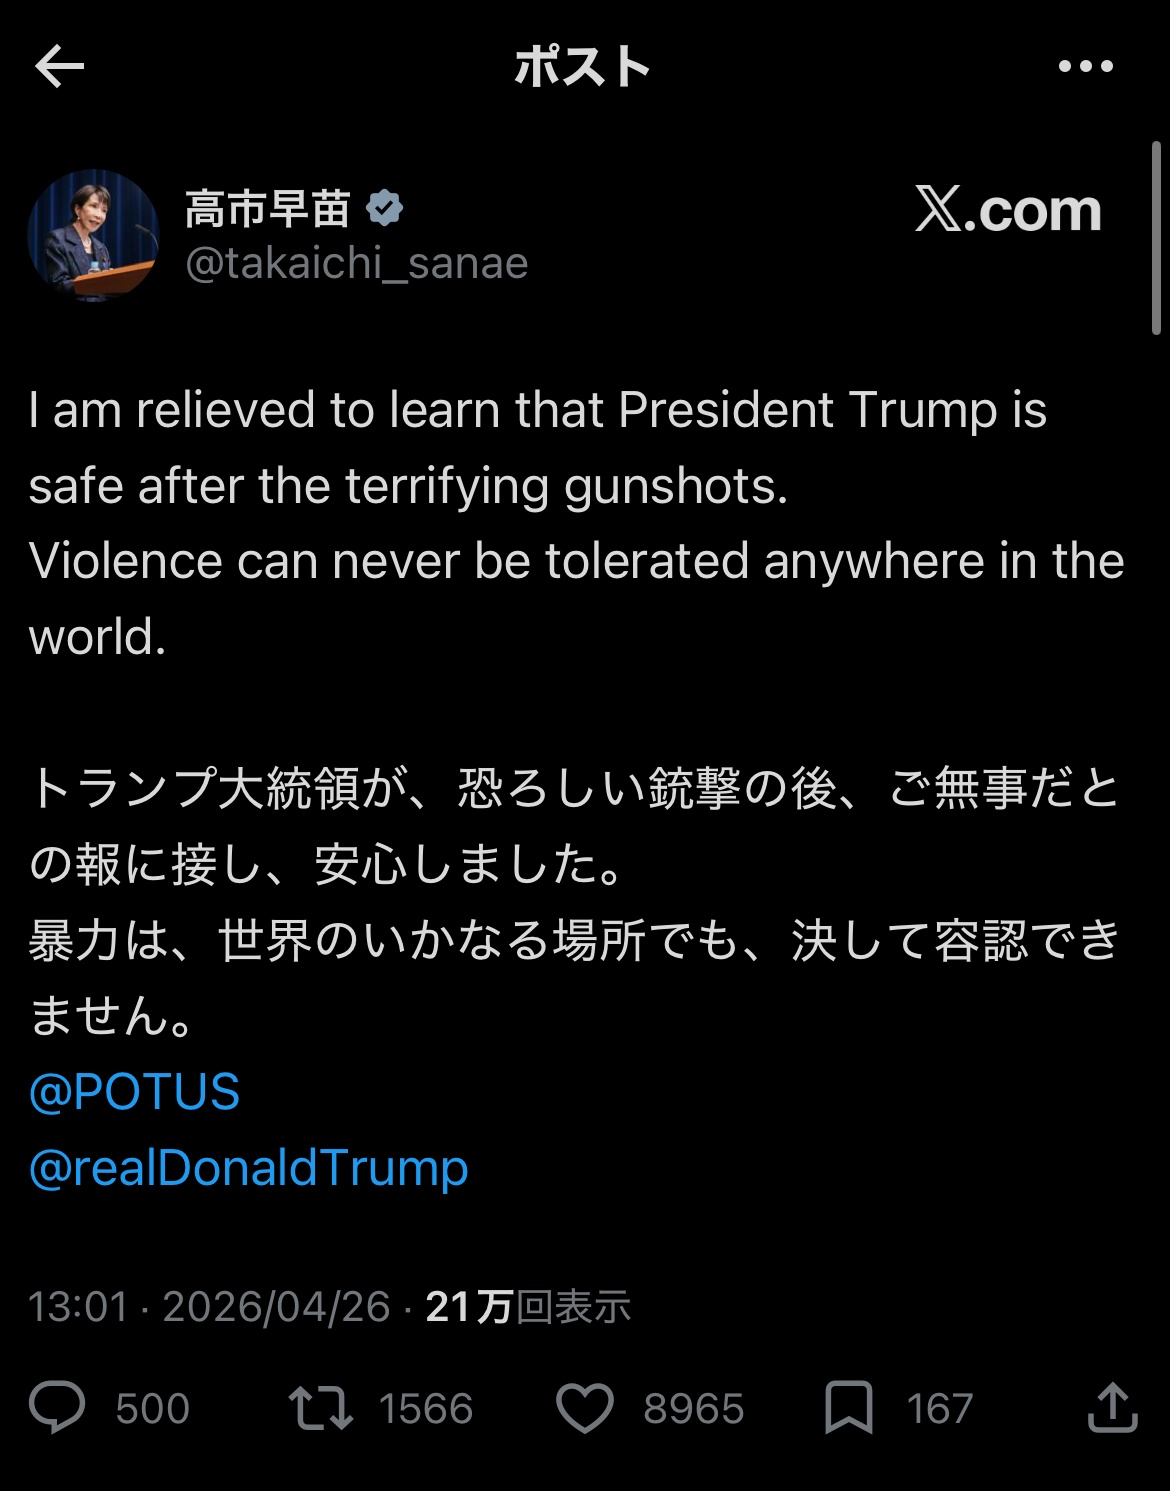
Task: Reply with the speech bubble icon
Action: 57,1408
